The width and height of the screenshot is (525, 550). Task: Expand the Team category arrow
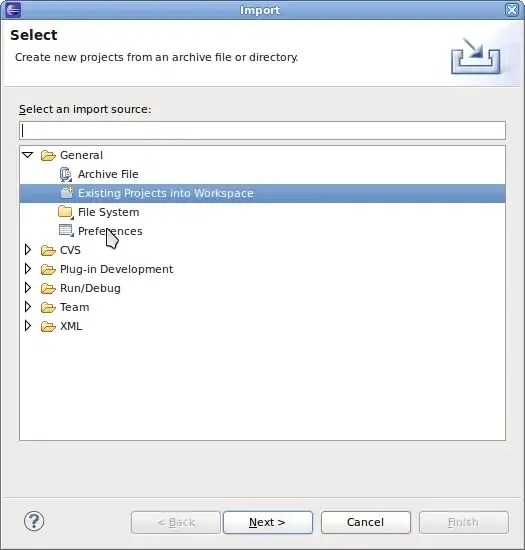28,307
